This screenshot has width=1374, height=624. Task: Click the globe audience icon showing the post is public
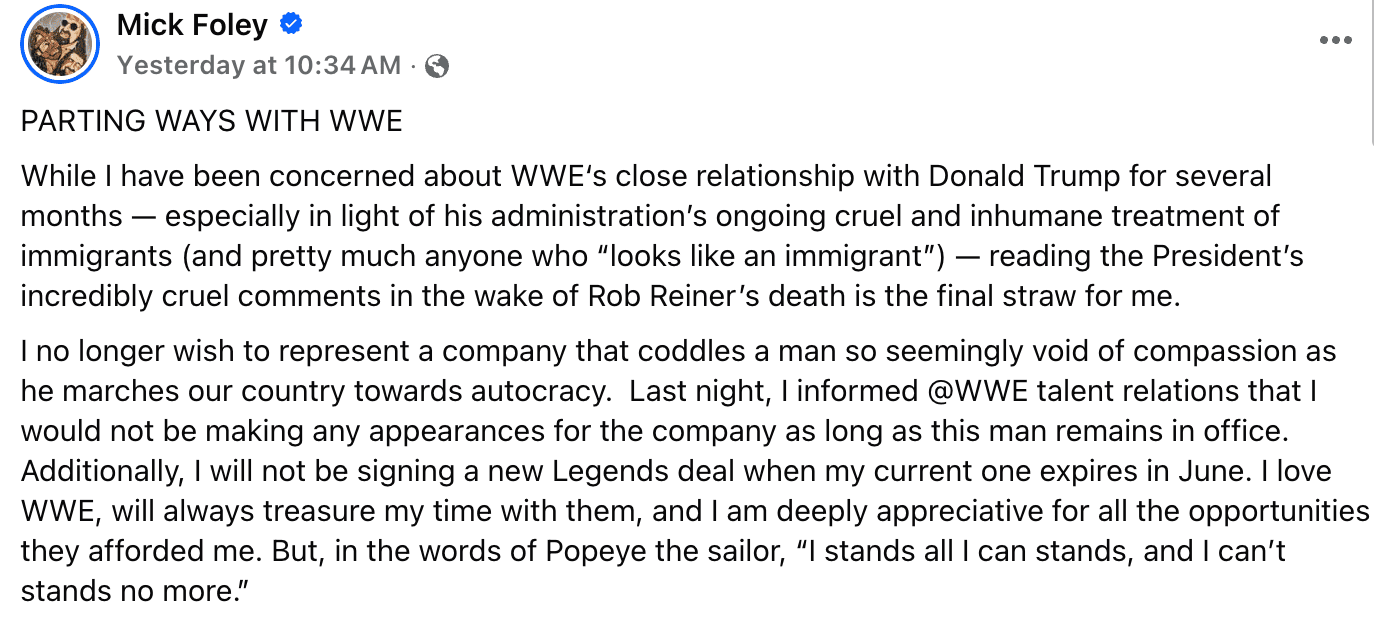(435, 65)
